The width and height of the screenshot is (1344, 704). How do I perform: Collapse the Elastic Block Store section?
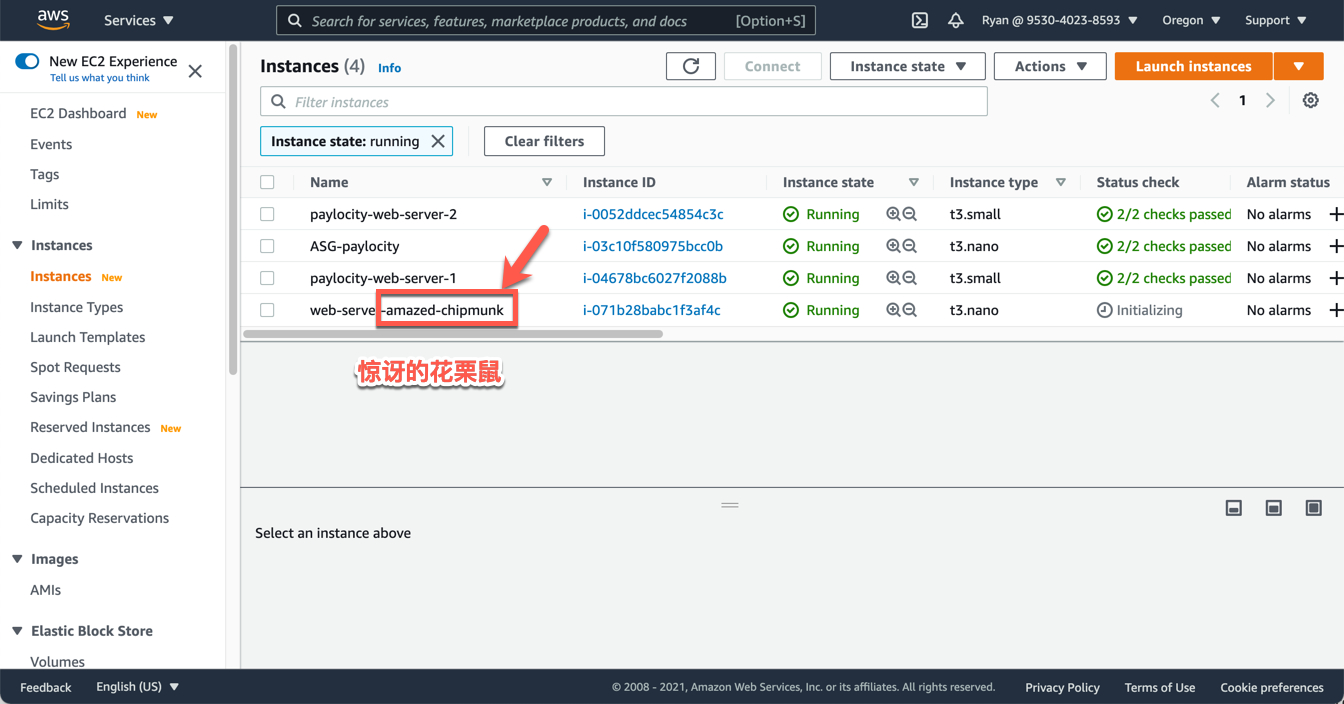(17, 631)
